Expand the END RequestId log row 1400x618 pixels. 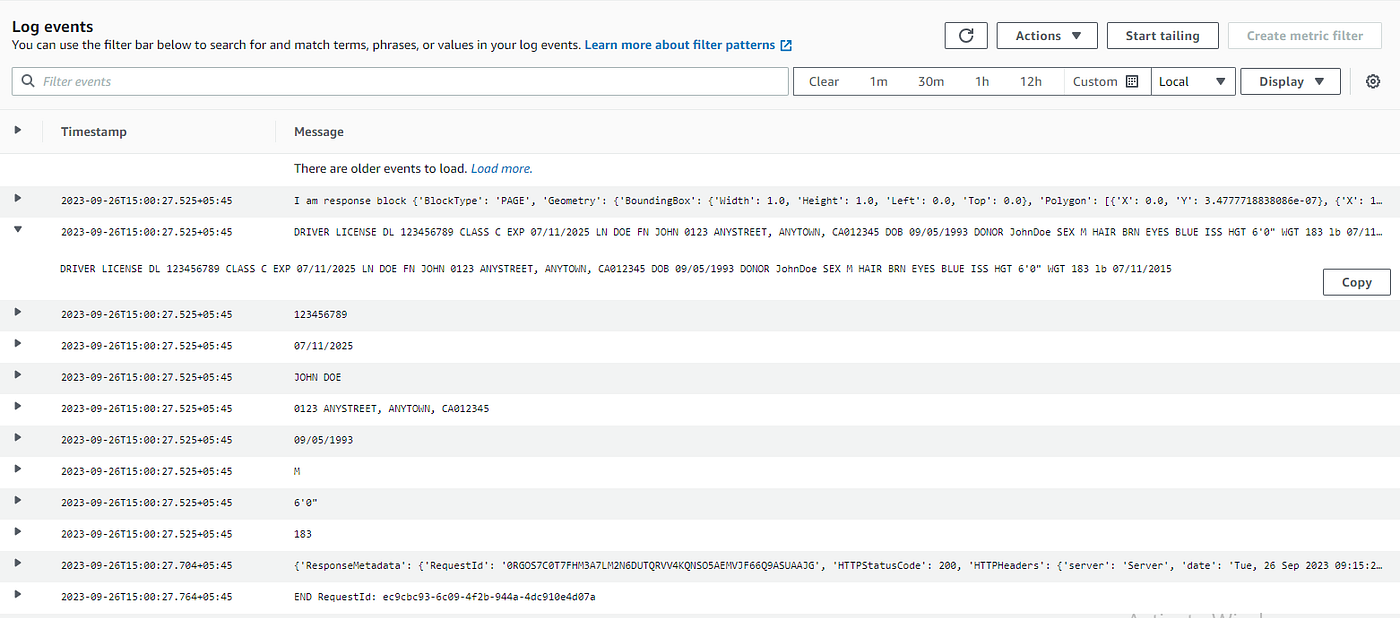(x=18, y=596)
